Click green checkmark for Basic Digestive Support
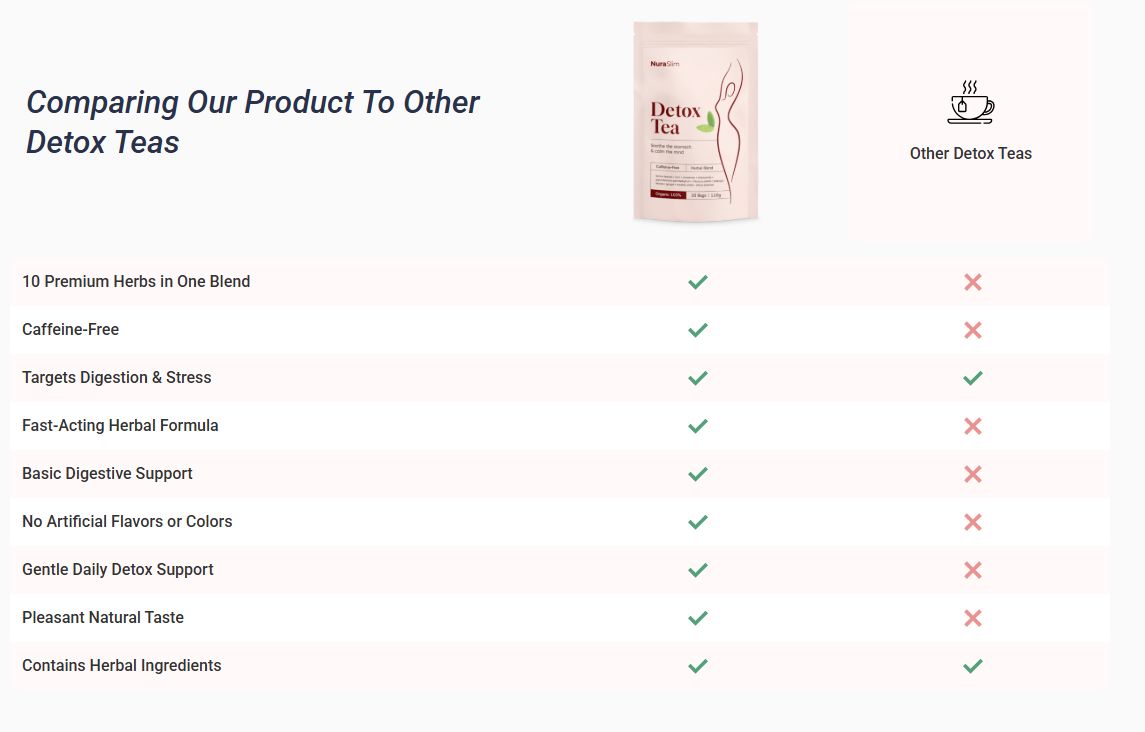 [698, 474]
